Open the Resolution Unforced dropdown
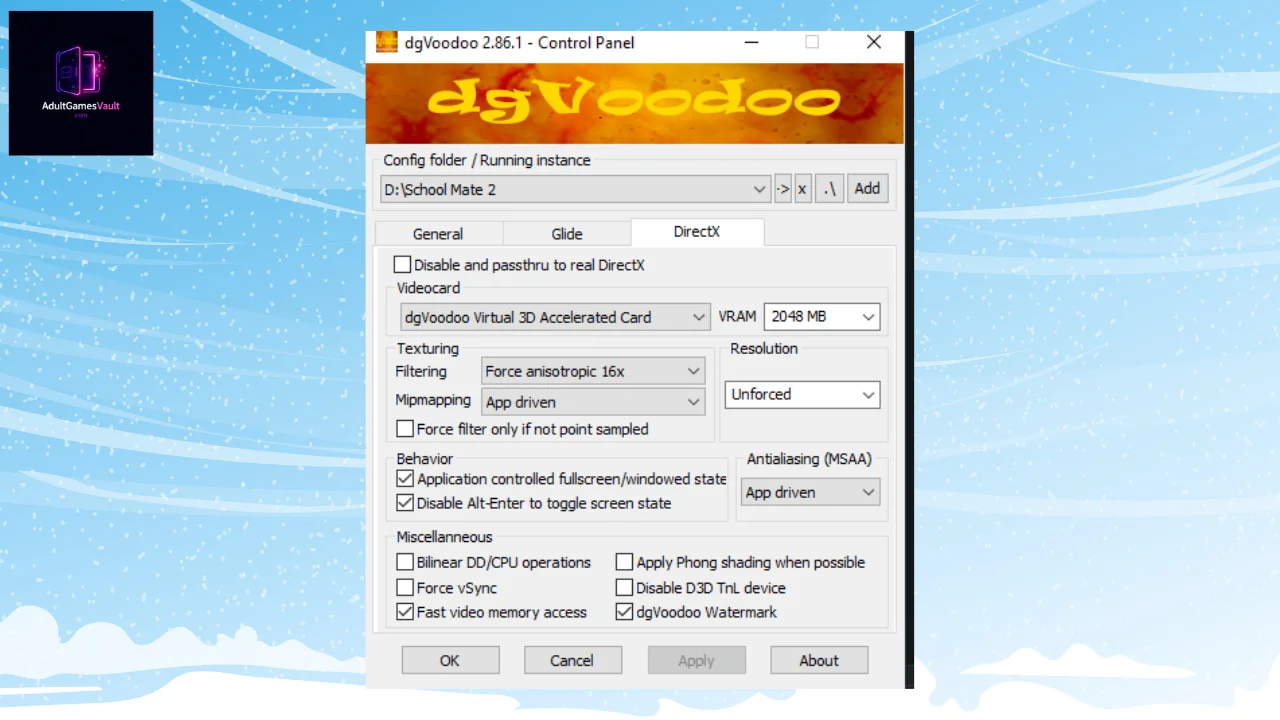The image size is (1280, 720). [802, 395]
